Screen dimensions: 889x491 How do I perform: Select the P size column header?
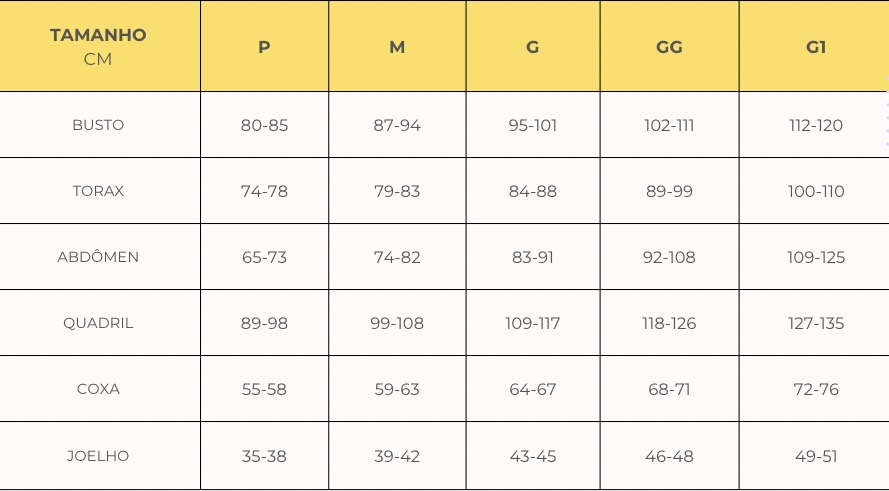(264, 46)
